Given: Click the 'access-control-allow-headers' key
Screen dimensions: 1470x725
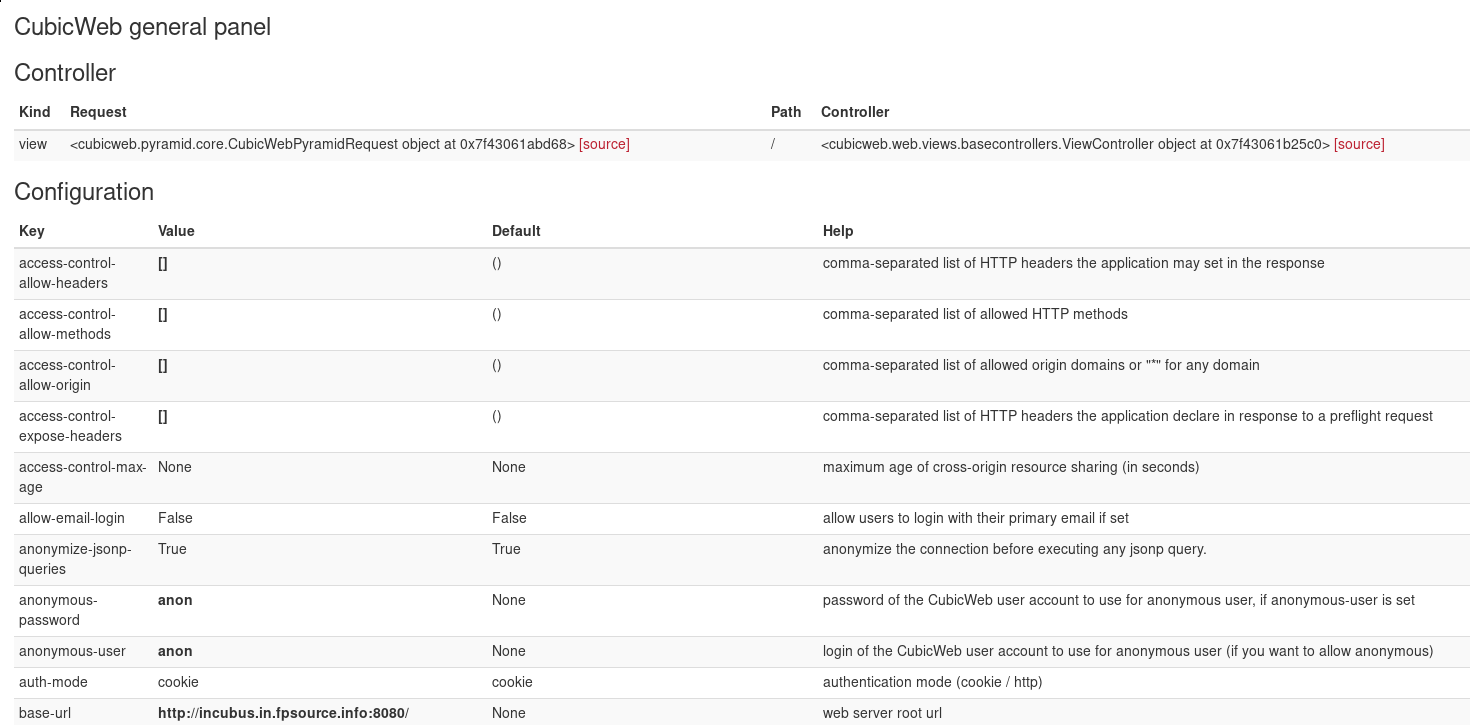Looking at the screenshot, I should coord(67,273).
